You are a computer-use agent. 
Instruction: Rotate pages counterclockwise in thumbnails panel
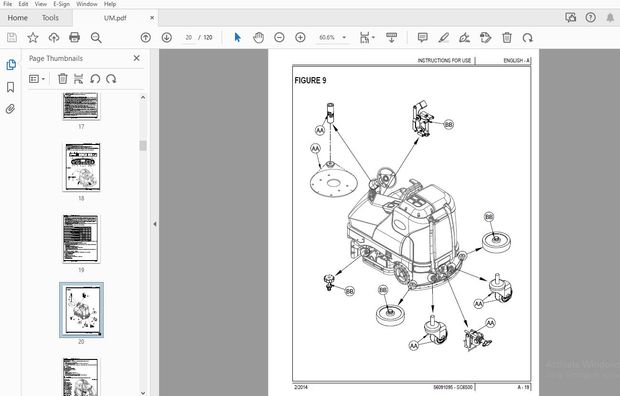coord(95,79)
